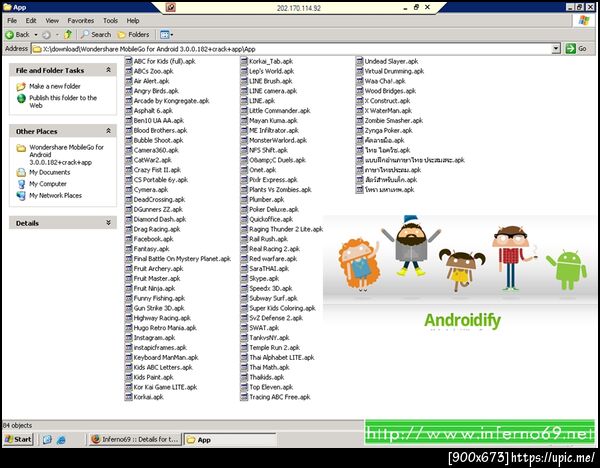
Task: Expand the Details panel
Action: [108, 223]
